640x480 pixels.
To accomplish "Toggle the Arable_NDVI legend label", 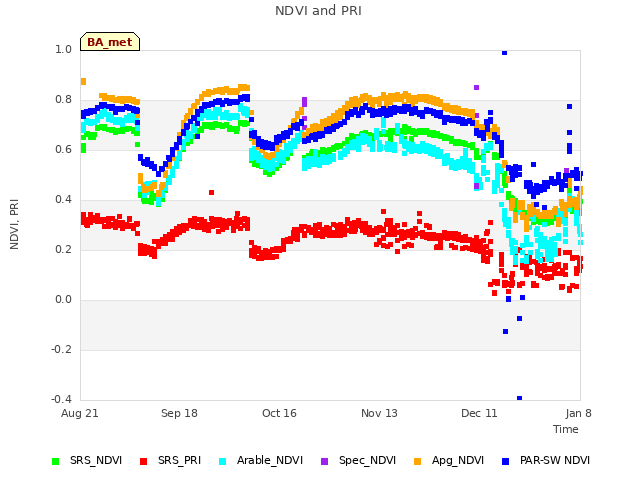I will [x=270, y=460].
